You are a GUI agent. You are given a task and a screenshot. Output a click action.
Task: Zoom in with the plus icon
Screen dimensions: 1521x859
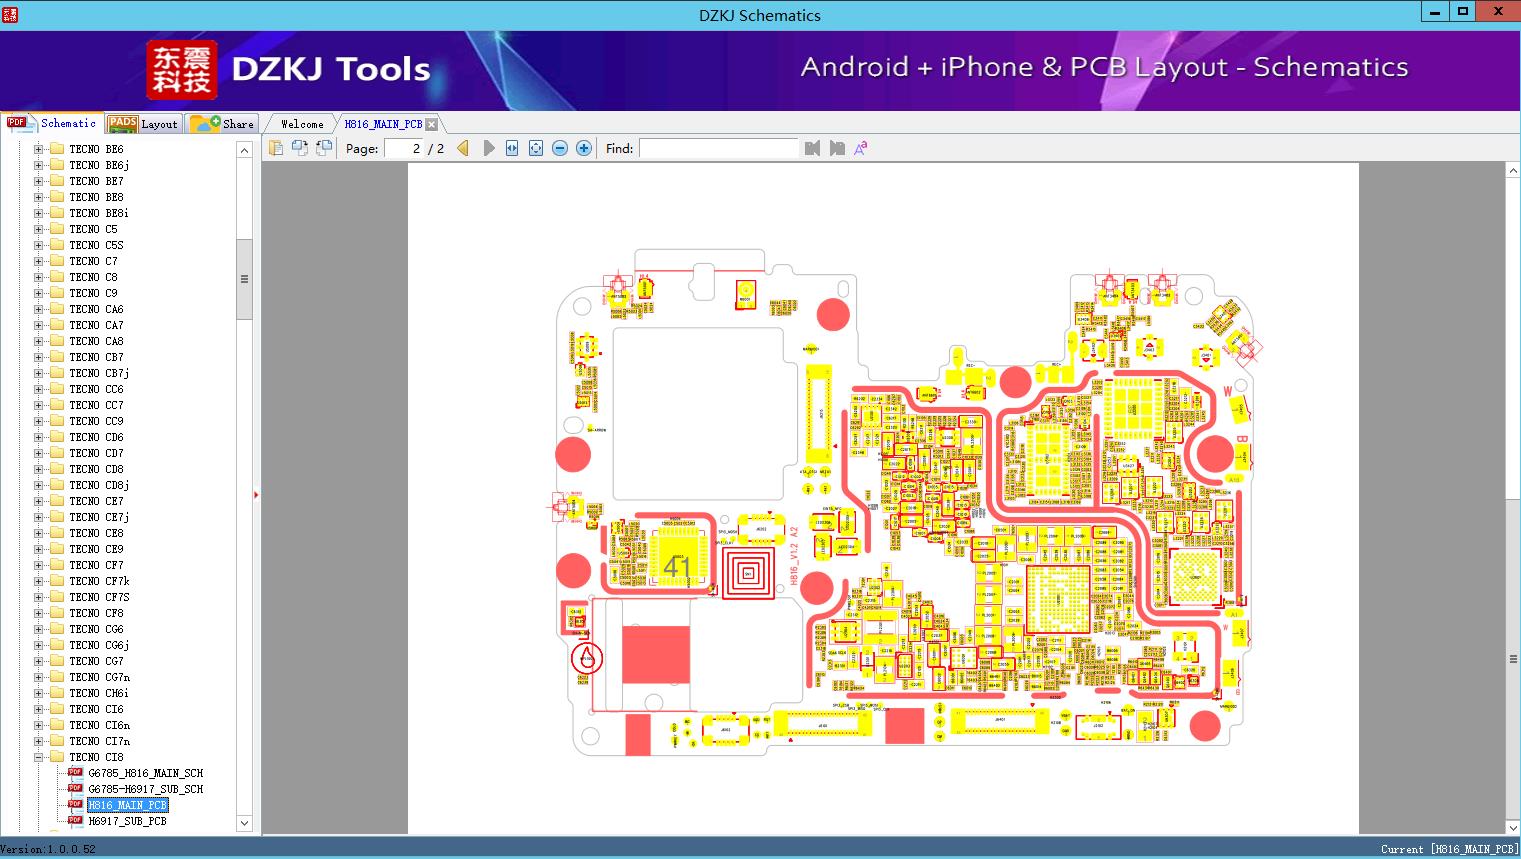click(x=584, y=148)
